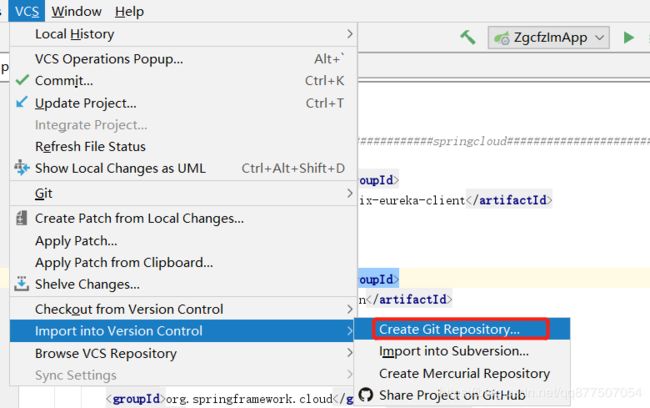Open the ZgcfzImApp run configuration dropdown

pos(548,37)
